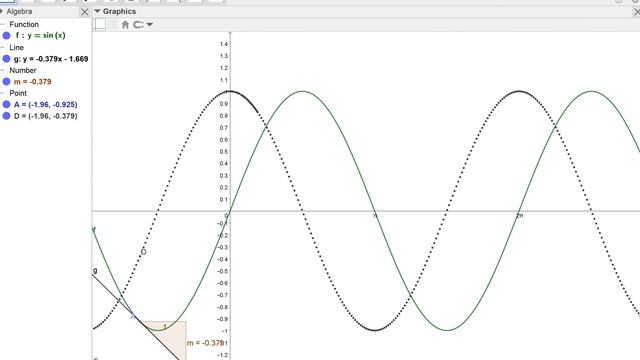Hide point A using its visibility circle

pos(6,104)
